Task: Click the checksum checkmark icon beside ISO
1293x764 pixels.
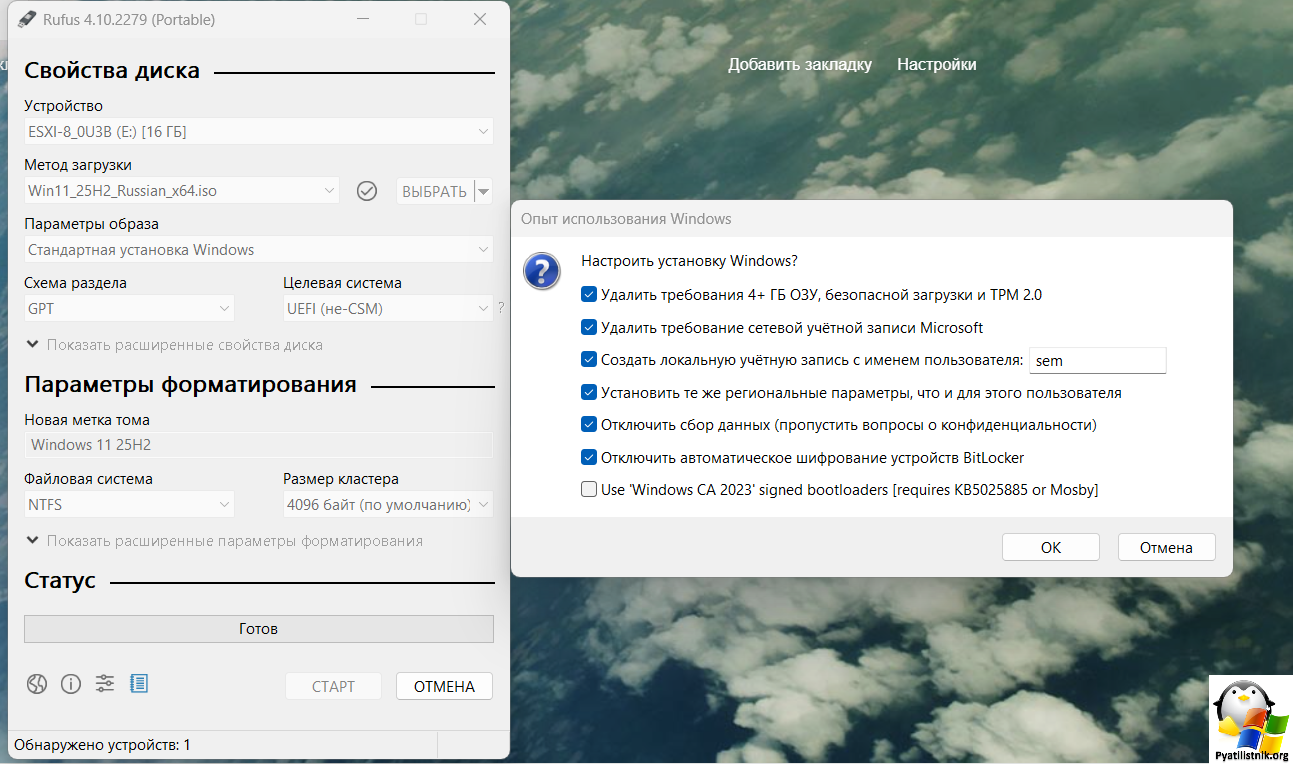Action: click(x=367, y=191)
